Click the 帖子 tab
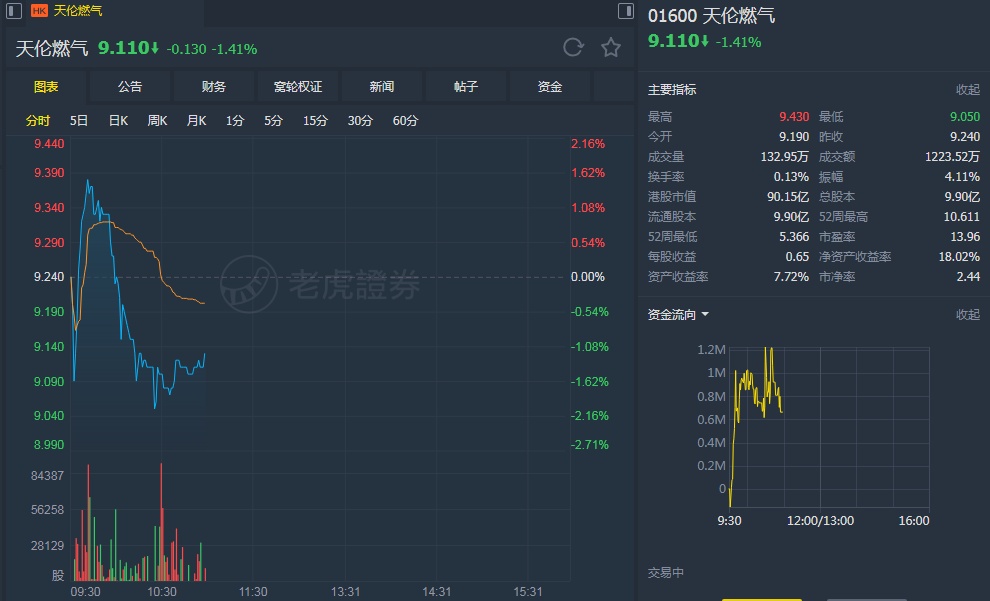 coord(466,87)
